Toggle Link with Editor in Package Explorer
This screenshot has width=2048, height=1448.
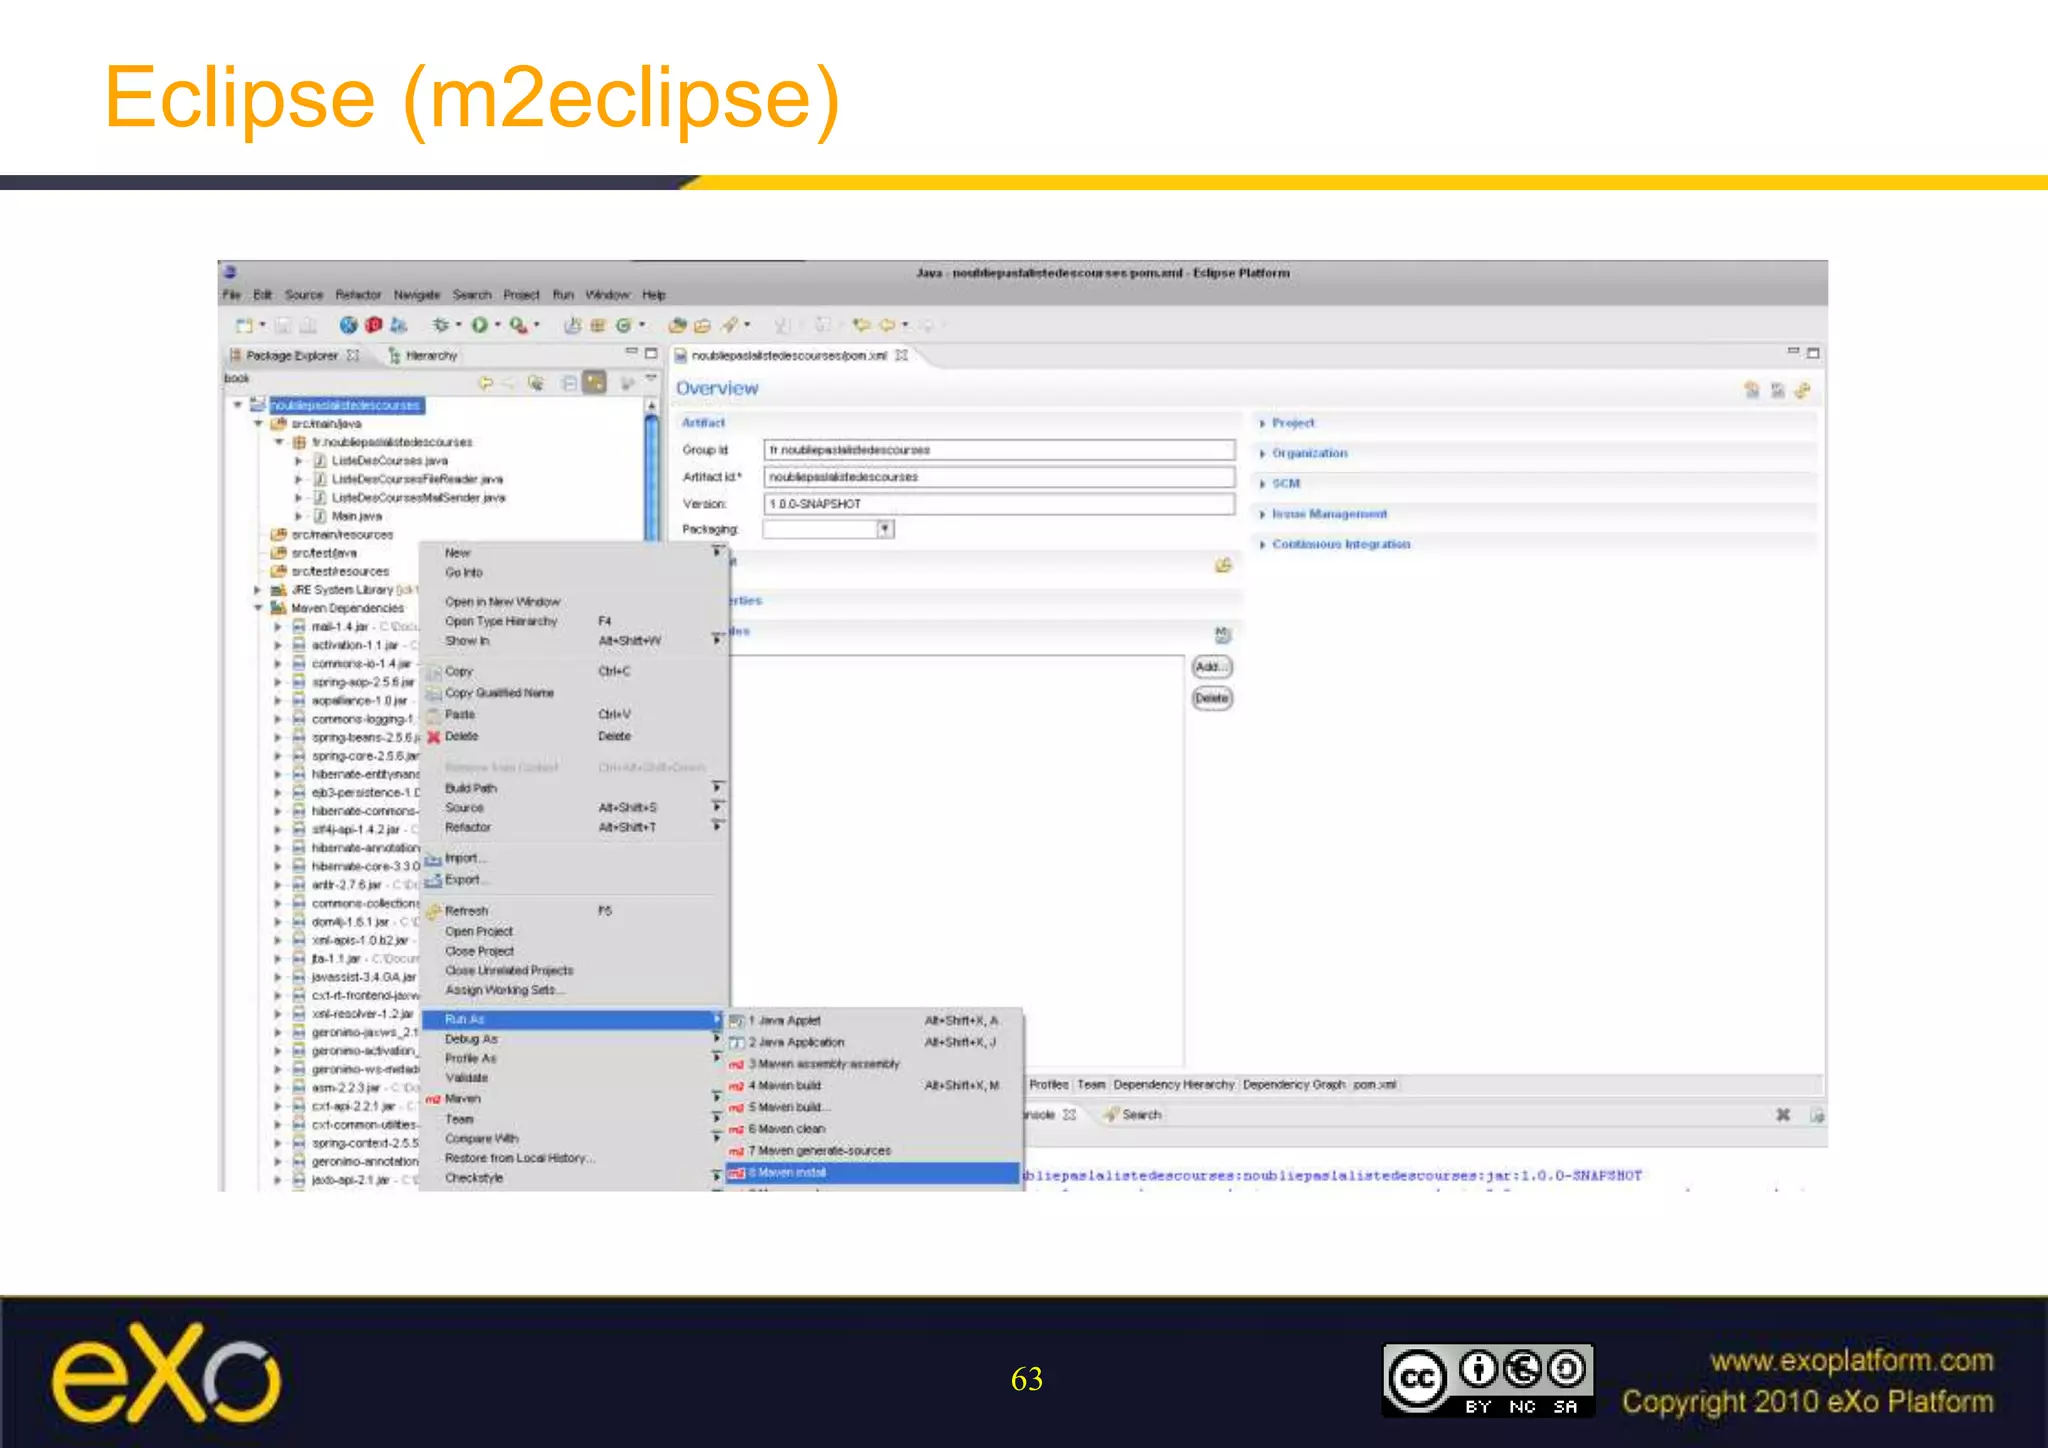[x=595, y=382]
